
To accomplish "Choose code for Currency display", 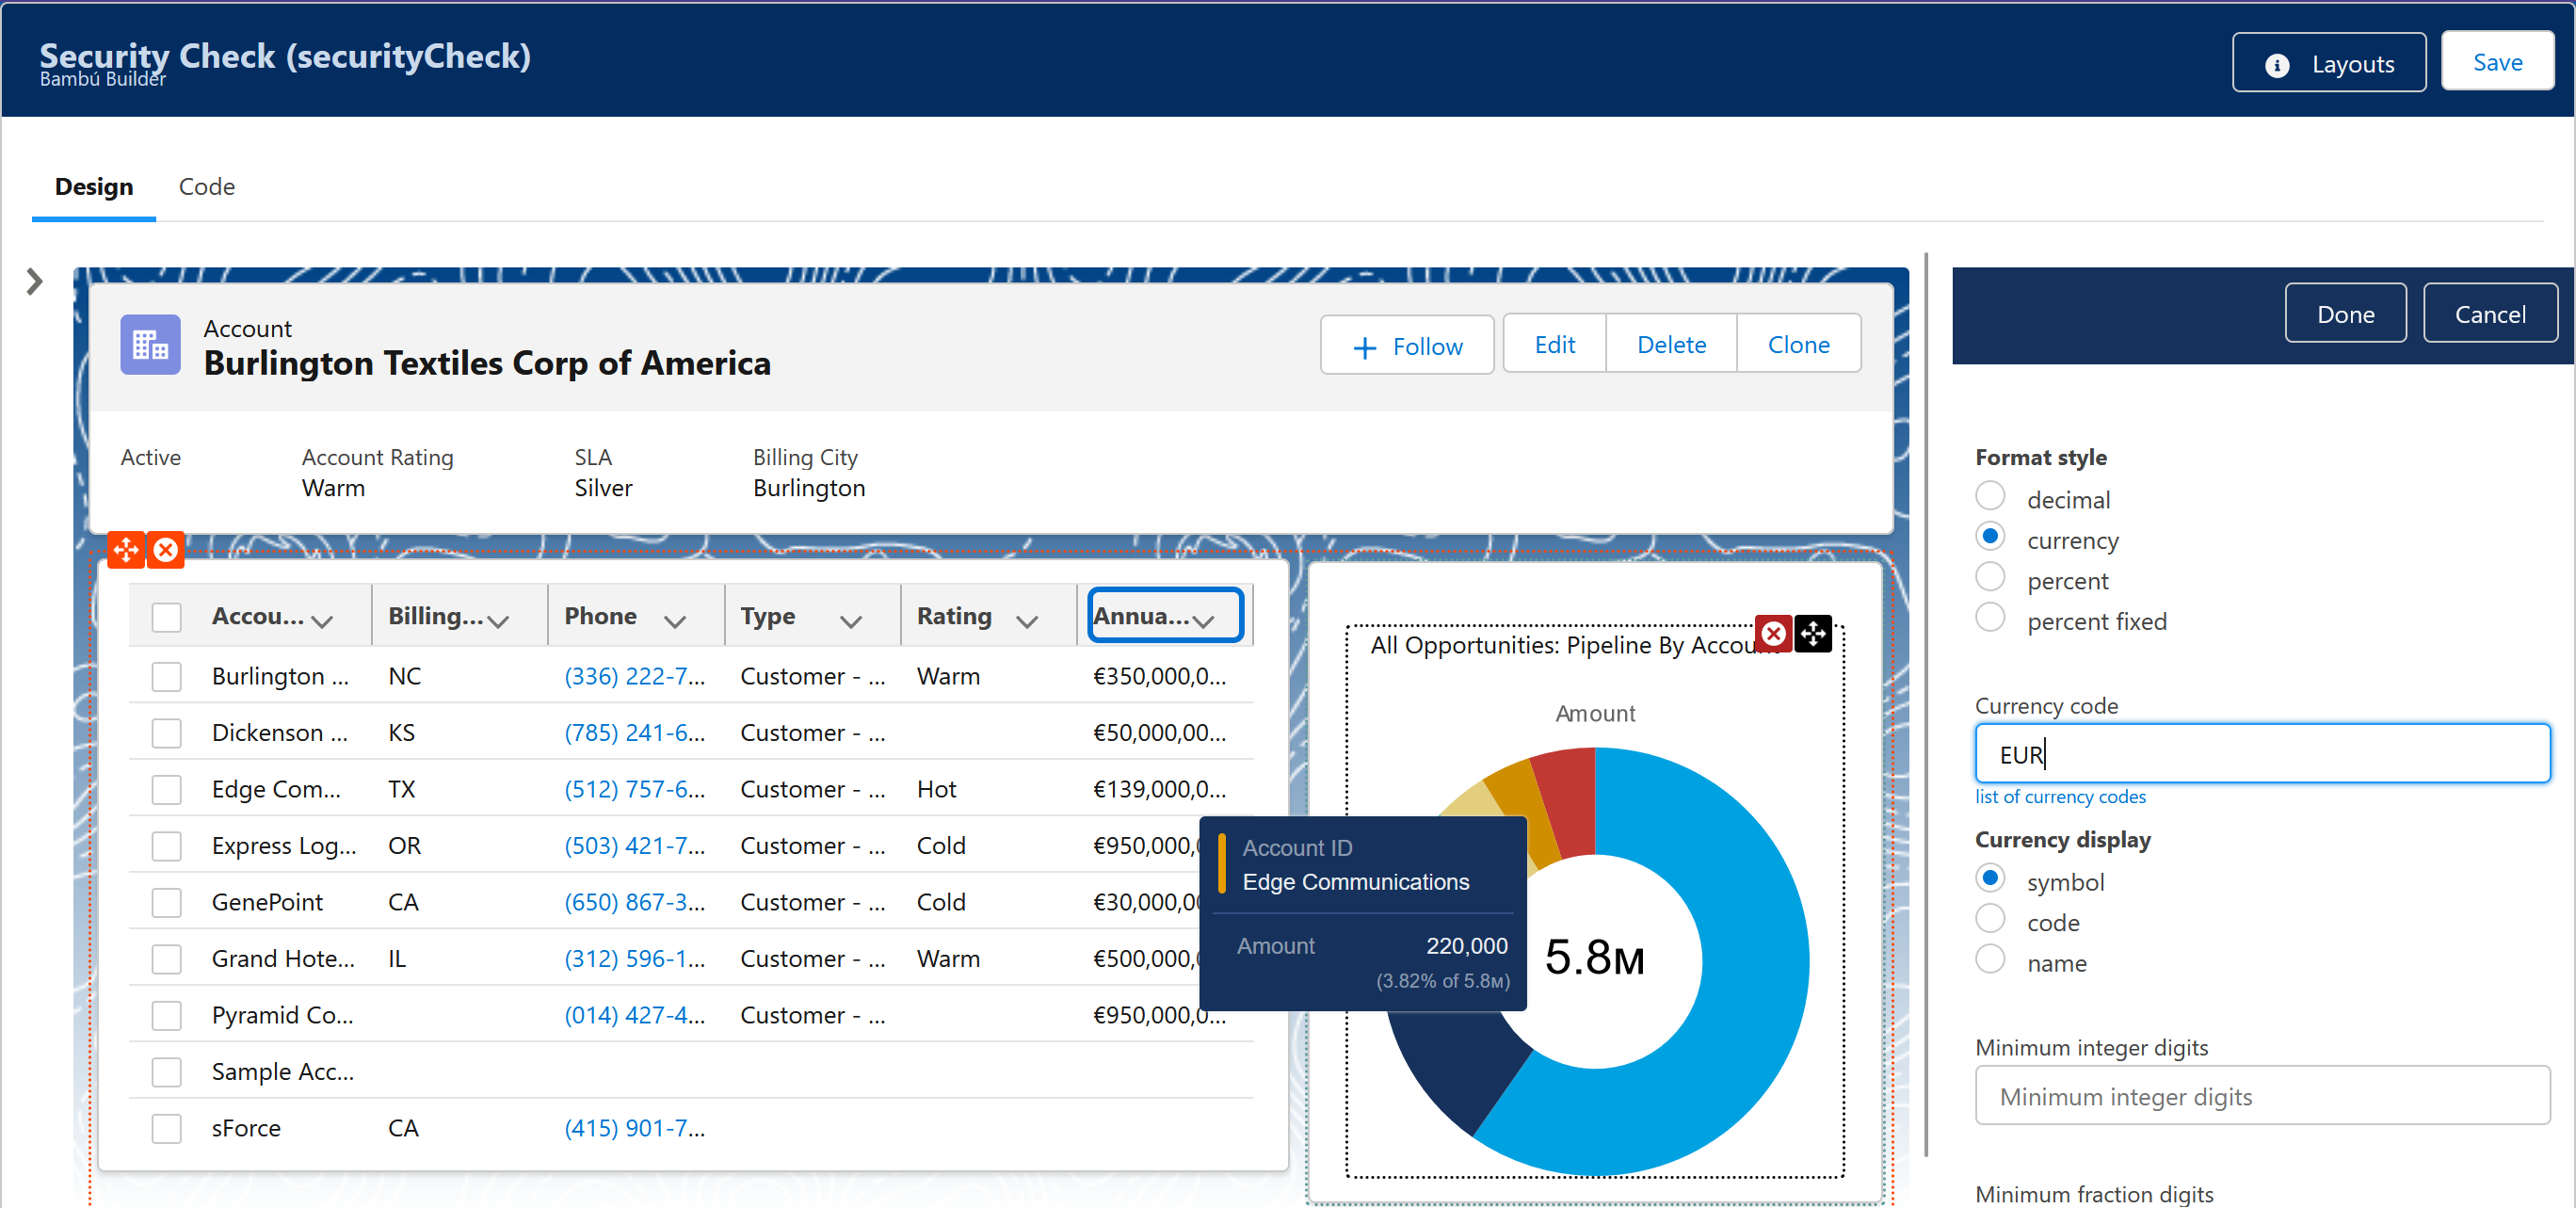I will [x=1990, y=919].
